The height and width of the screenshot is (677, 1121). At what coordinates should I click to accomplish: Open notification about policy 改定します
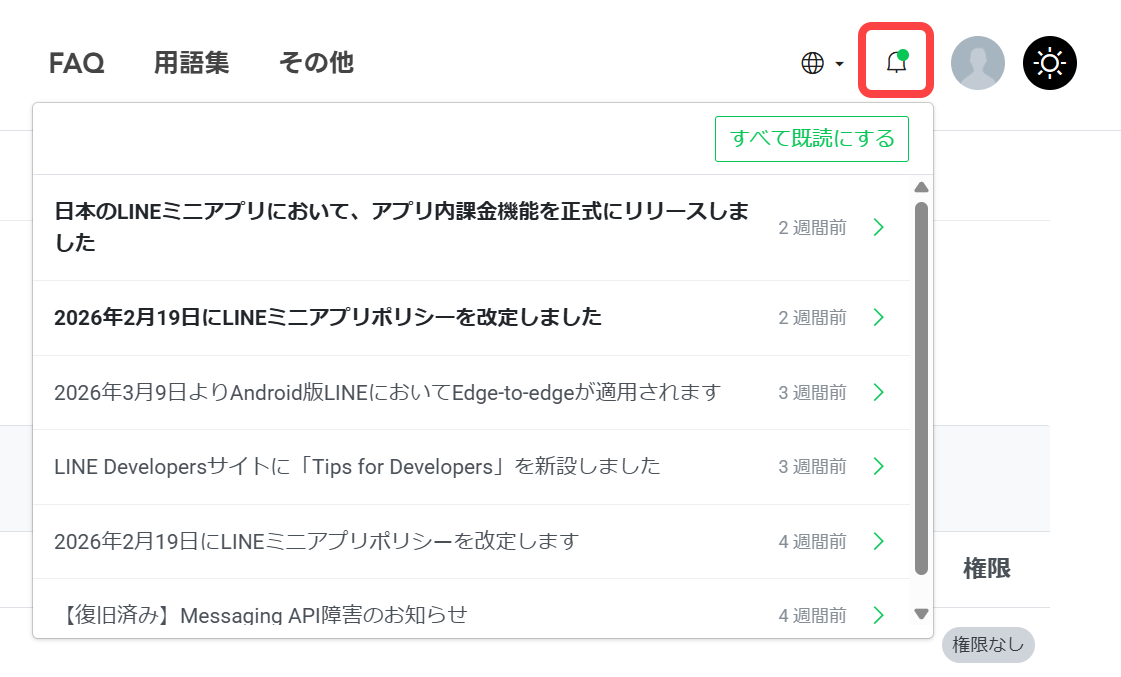pos(316,541)
